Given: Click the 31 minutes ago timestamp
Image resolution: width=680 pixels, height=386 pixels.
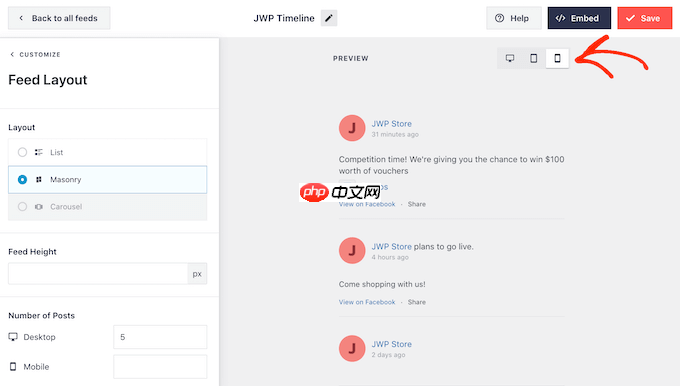Looking at the screenshot, I should (x=395, y=134).
